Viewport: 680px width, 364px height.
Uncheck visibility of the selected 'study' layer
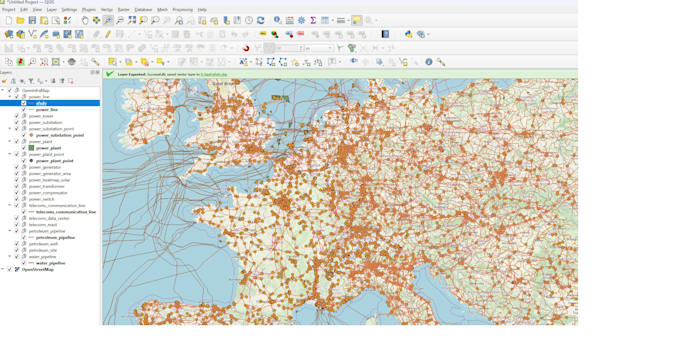point(24,103)
